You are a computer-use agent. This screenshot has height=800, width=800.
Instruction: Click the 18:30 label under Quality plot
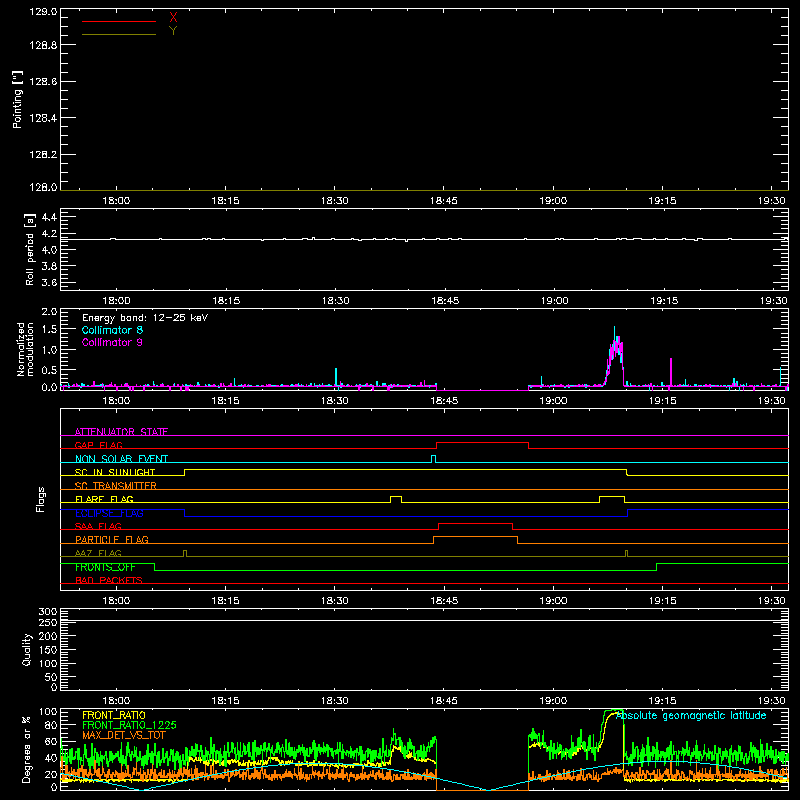tap(335, 701)
